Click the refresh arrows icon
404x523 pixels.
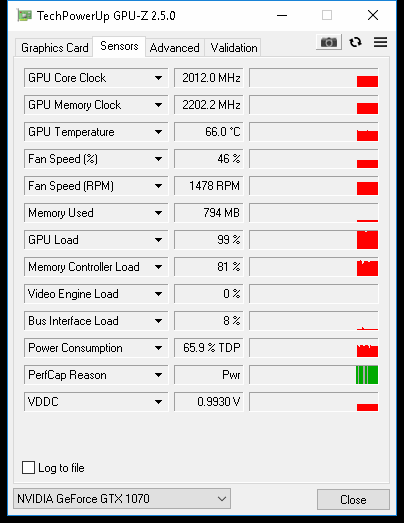pos(355,42)
